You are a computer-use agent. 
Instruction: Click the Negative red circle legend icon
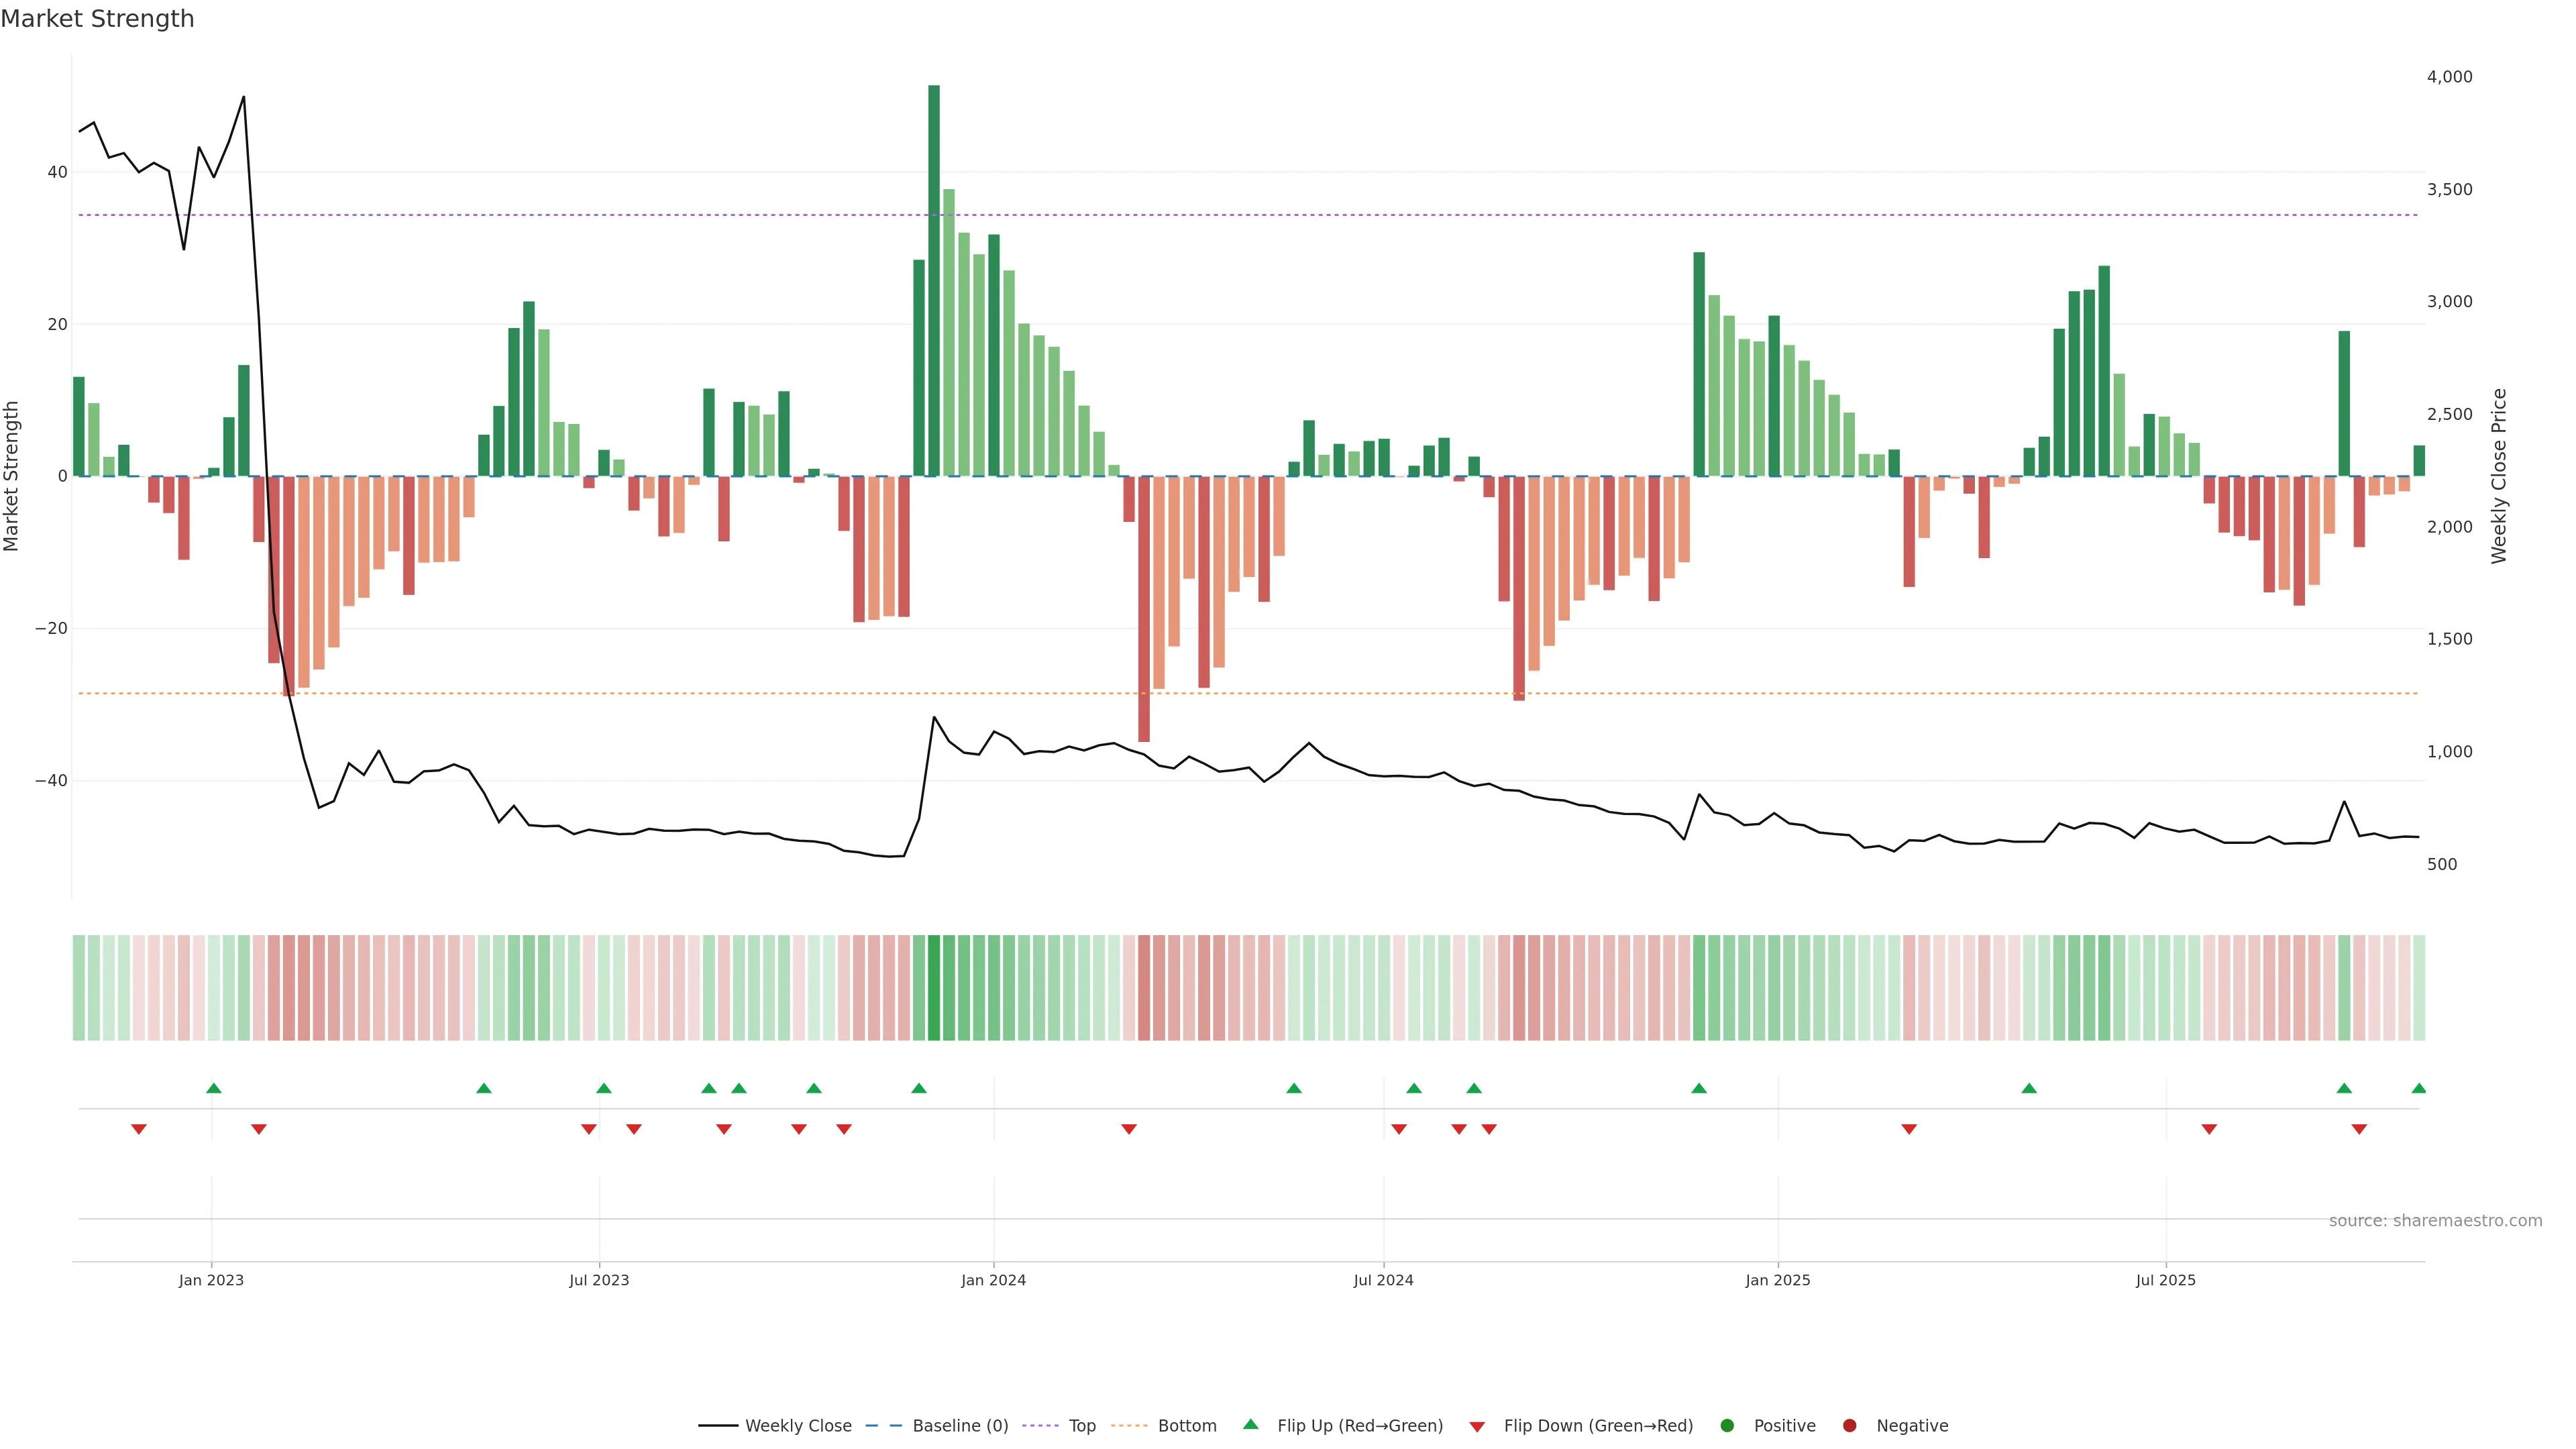tap(1849, 1426)
